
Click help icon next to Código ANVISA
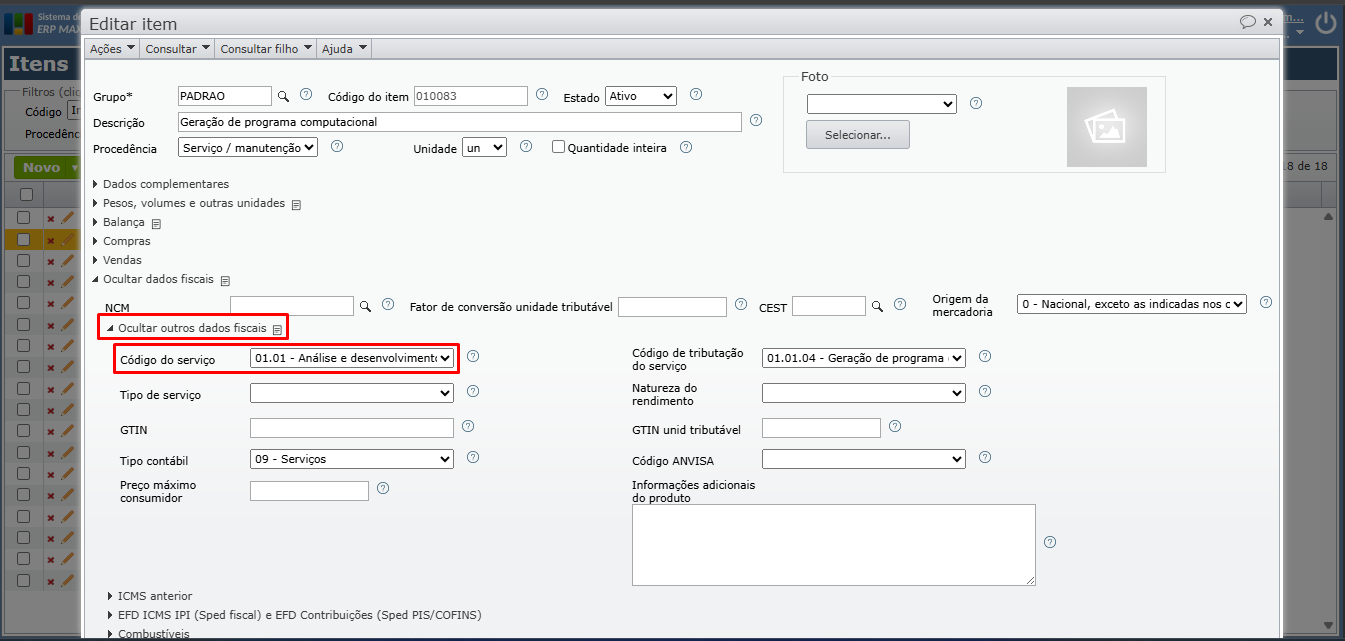point(985,458)
